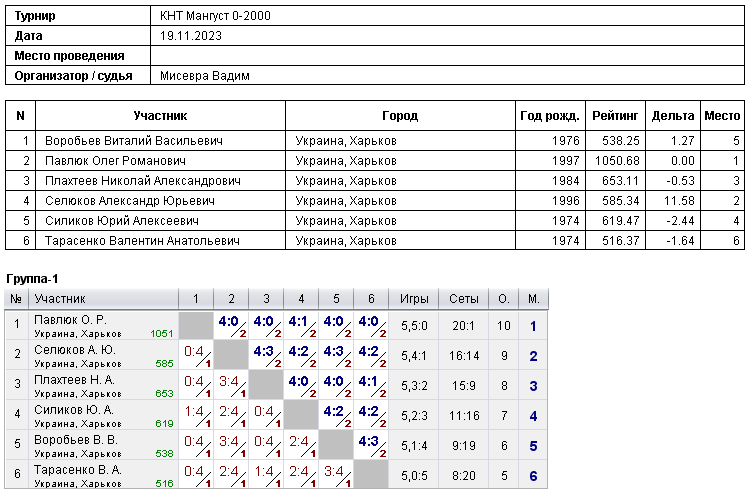
Task: Click group row Тарасенко В. А.
Action: click(276, 475)
